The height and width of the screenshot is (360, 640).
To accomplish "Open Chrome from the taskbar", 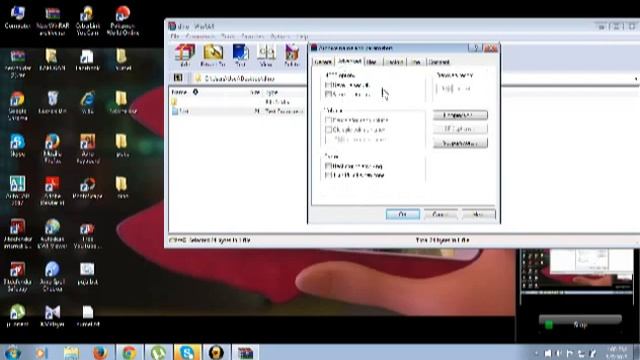I will click(x=129, y=352).
